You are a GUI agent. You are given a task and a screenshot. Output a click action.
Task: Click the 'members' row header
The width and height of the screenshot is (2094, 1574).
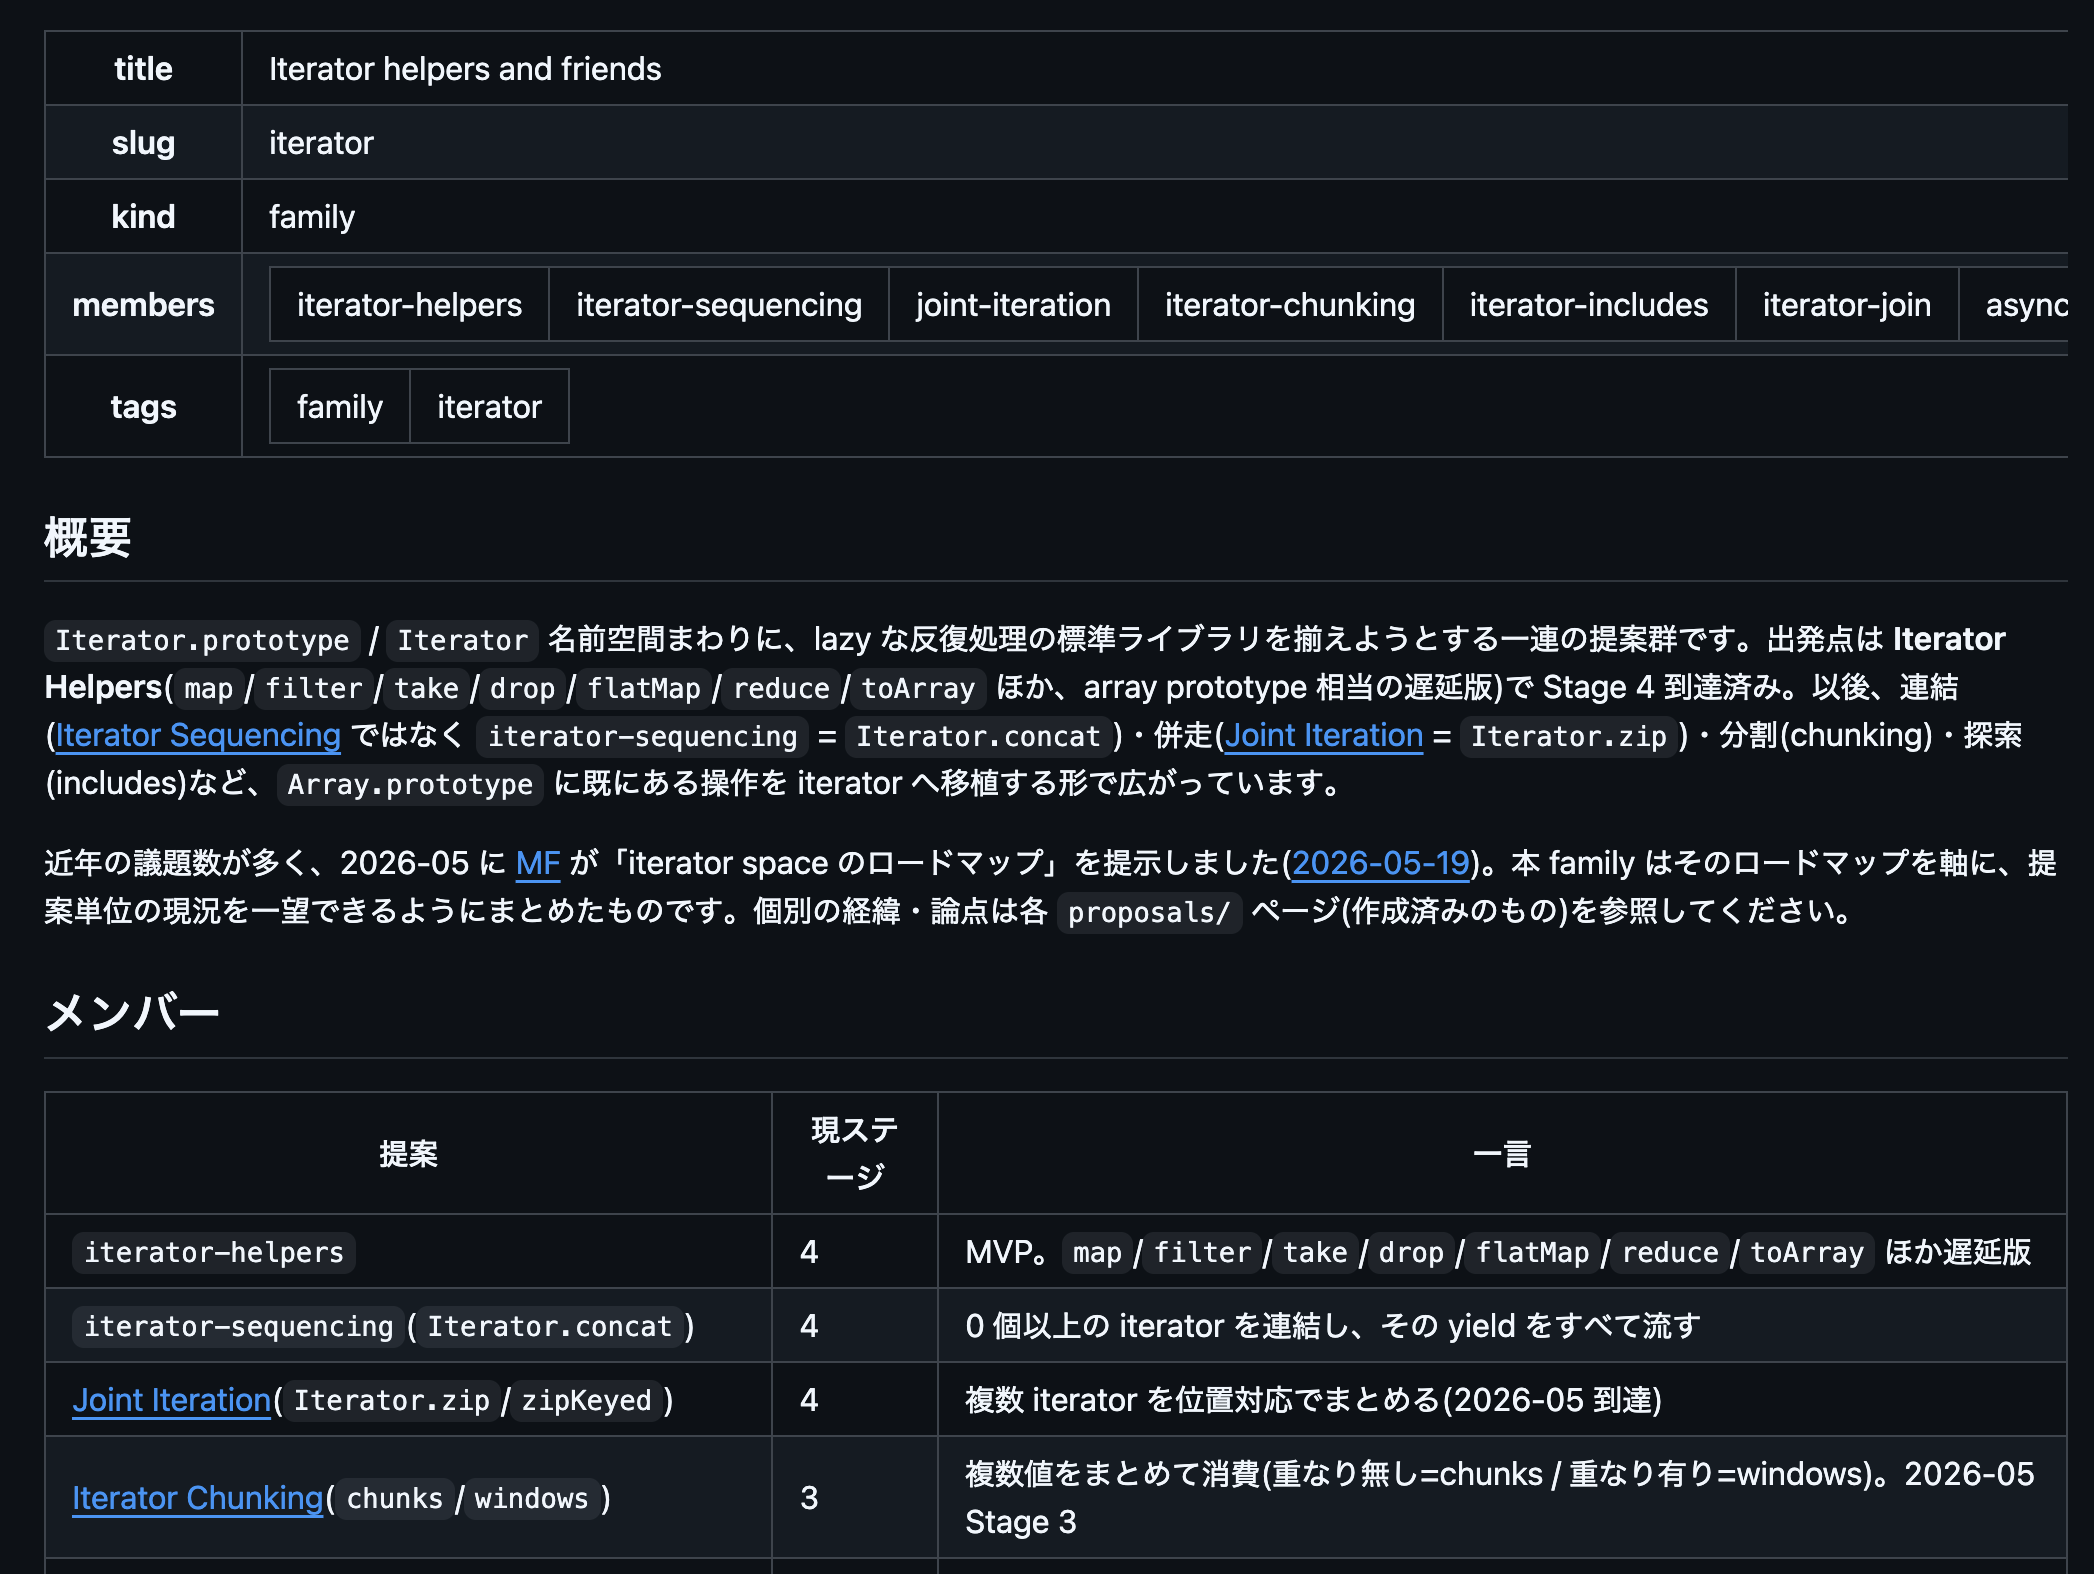tap(143, 304)
